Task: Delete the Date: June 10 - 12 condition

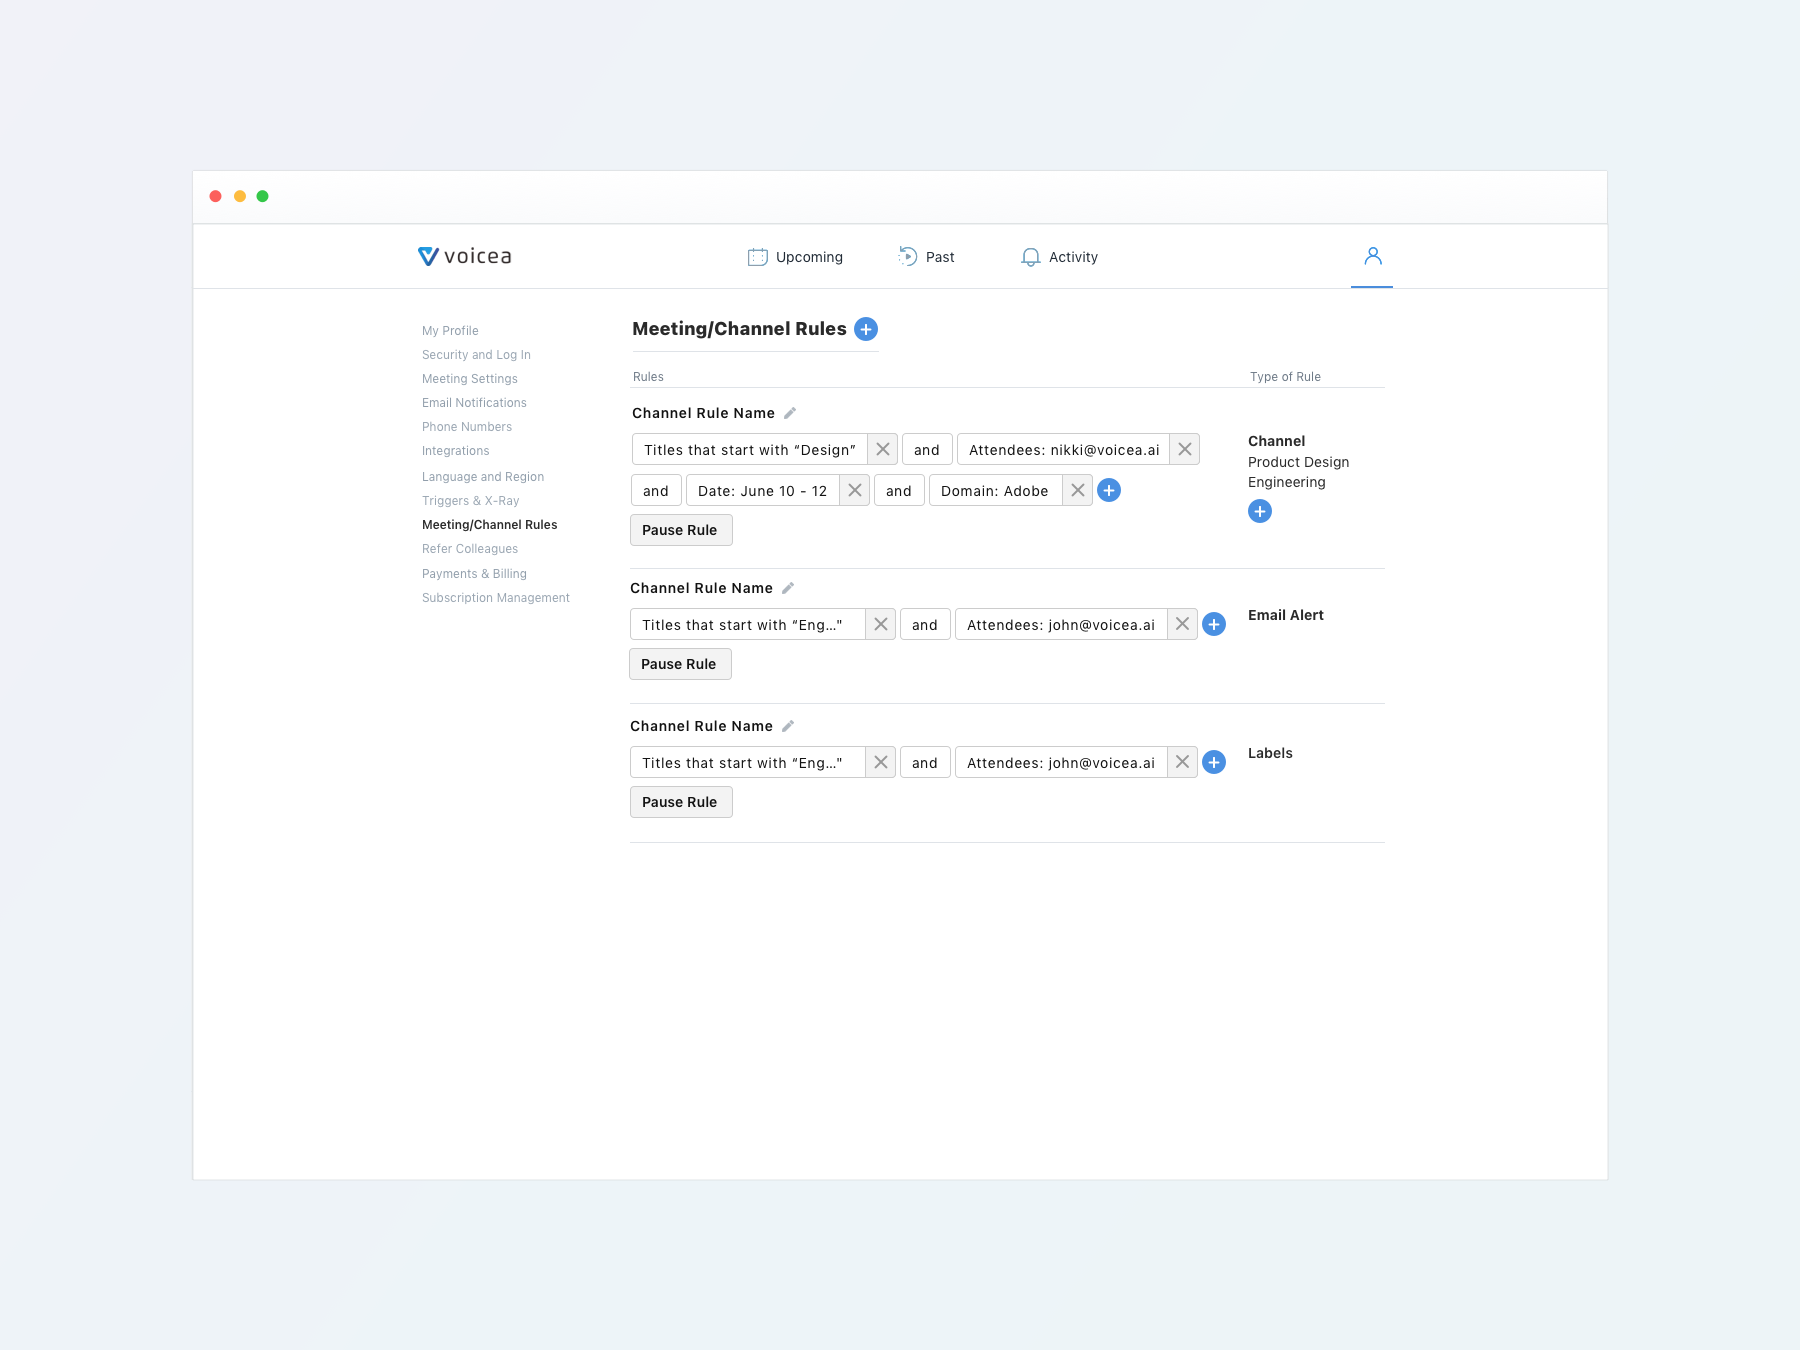Action: tap(854, 491)
